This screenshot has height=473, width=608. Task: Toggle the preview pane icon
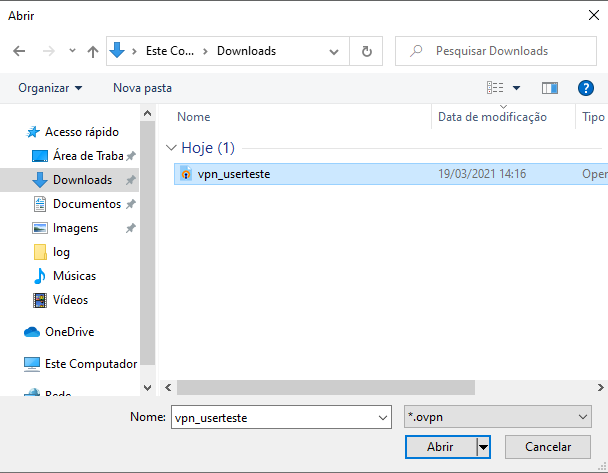549,88
